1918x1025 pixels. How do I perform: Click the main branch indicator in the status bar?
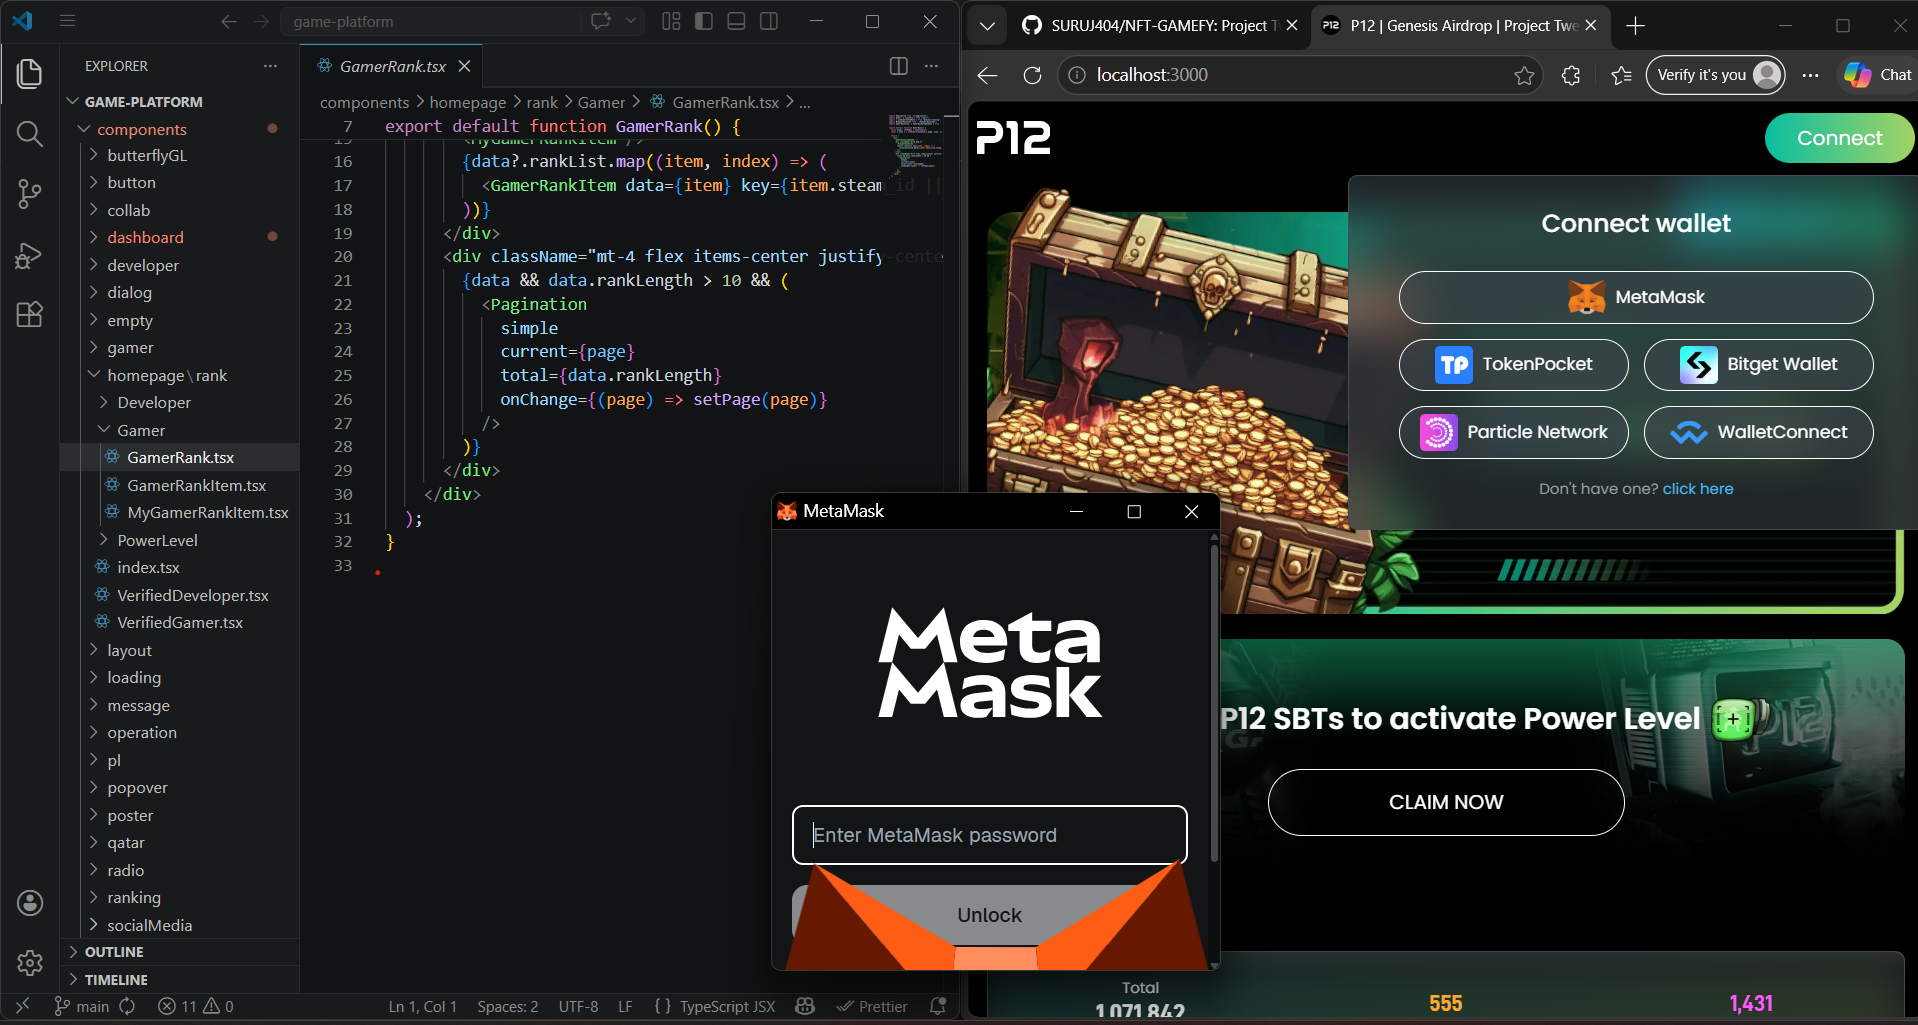click(x=82, y=1006)
